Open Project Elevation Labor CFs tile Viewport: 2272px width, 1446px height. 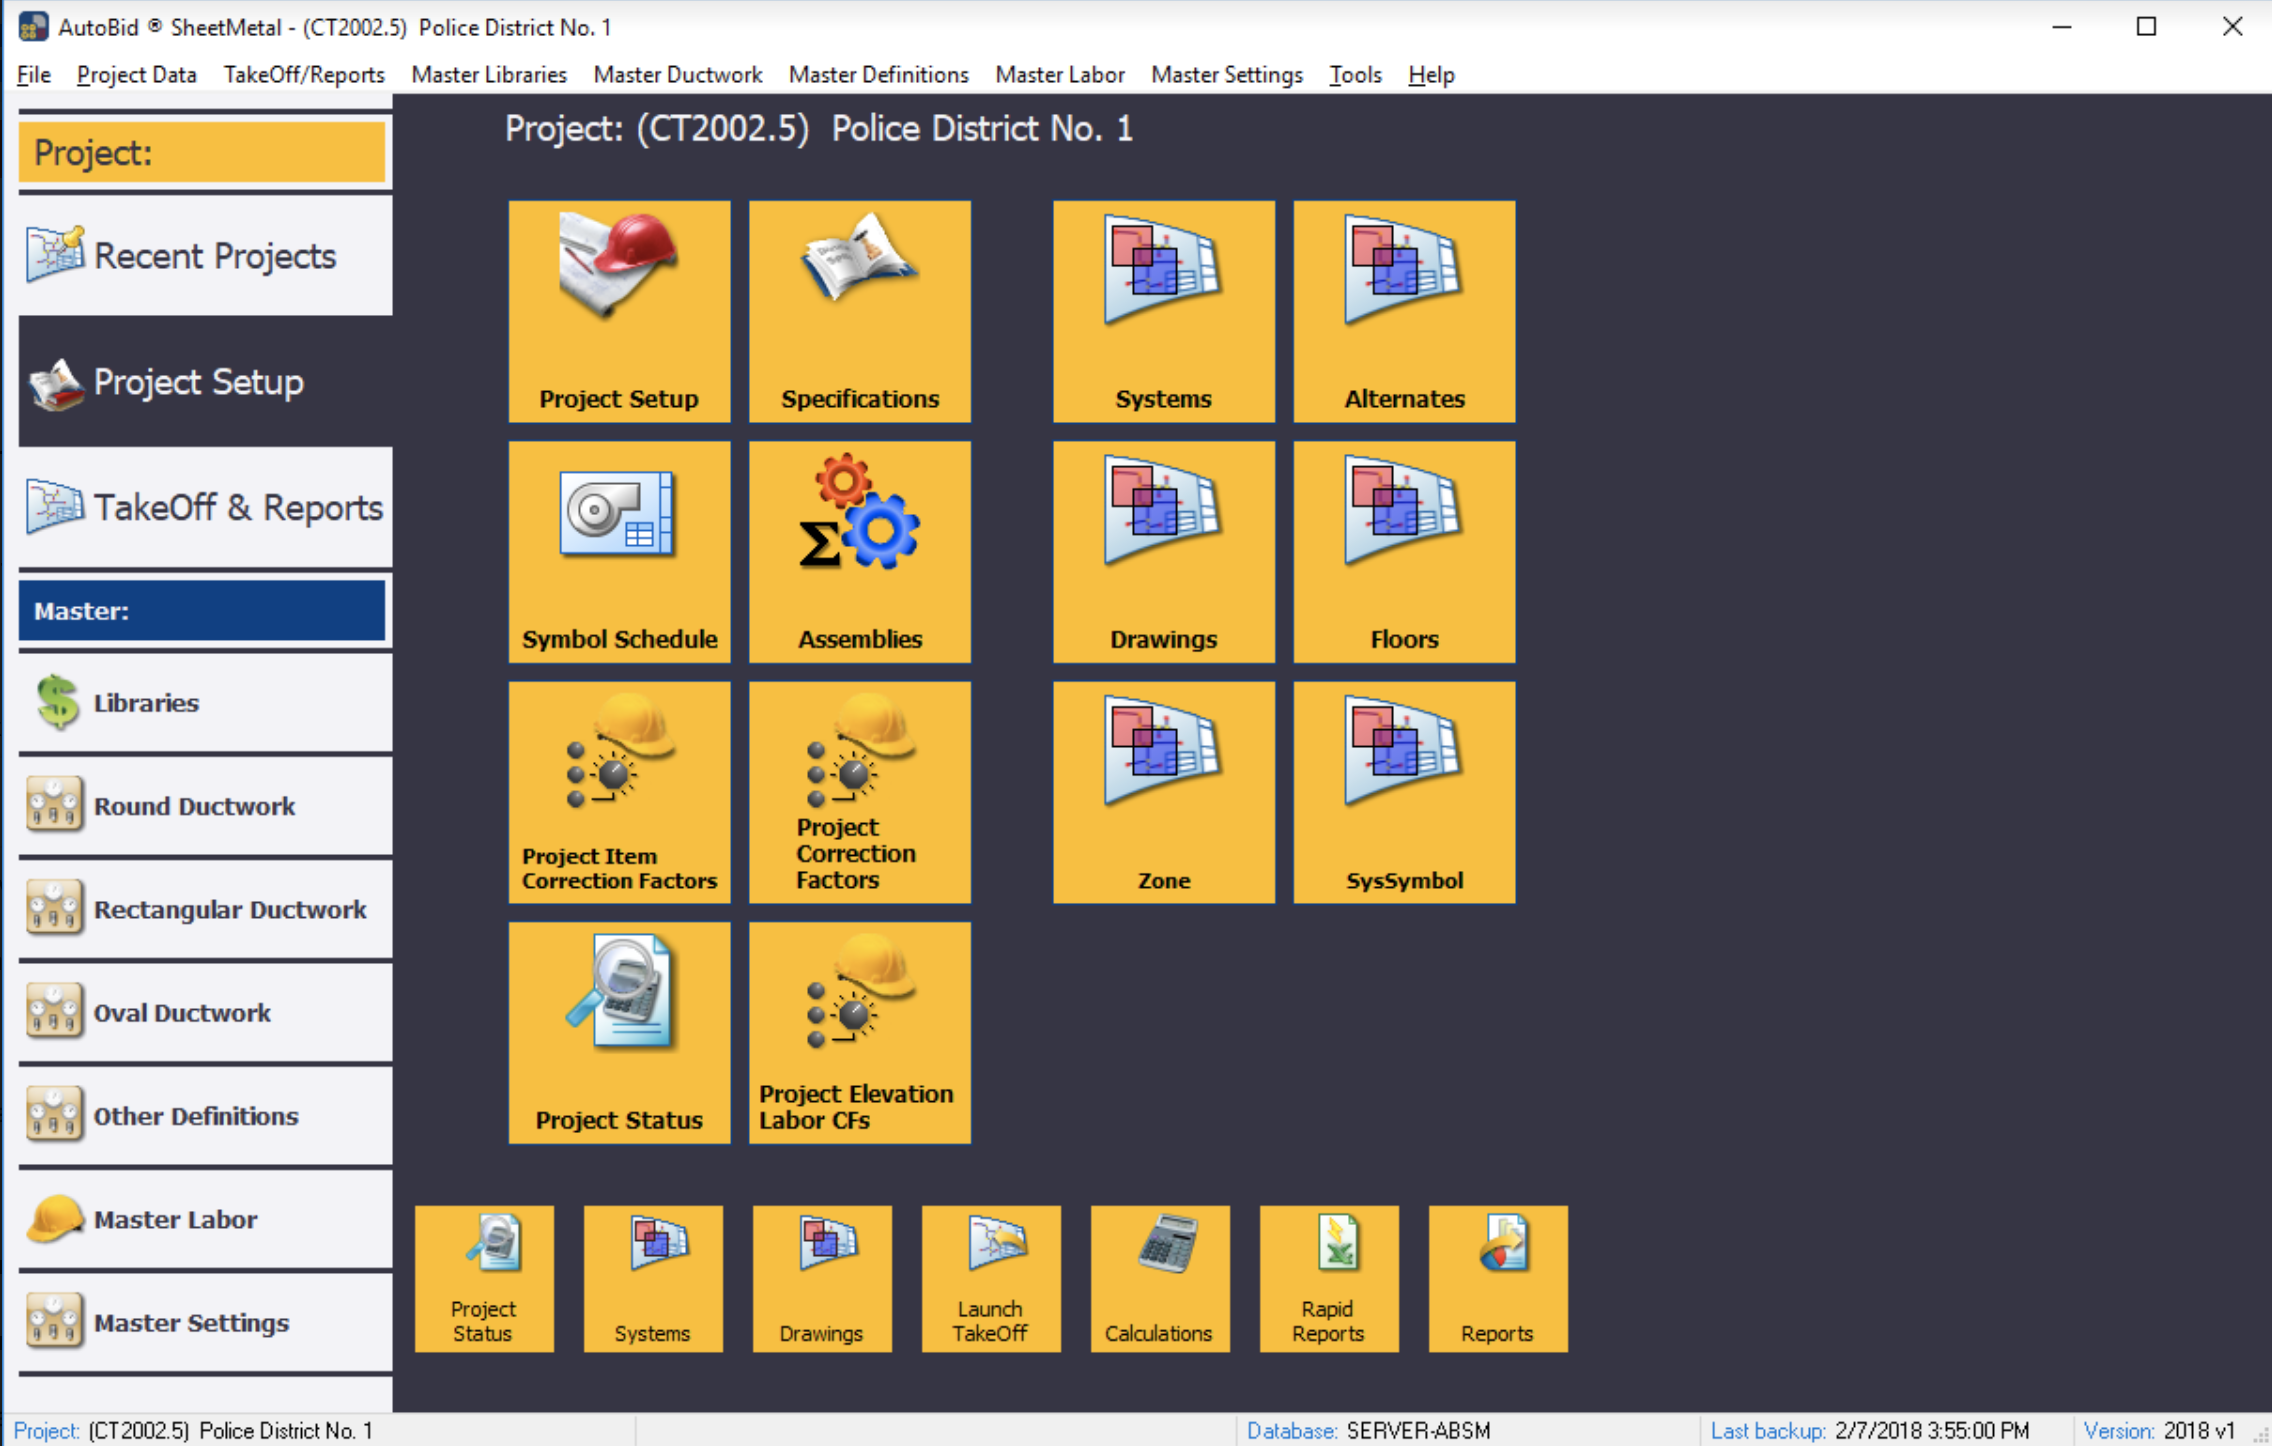(x=859, y=1032)
